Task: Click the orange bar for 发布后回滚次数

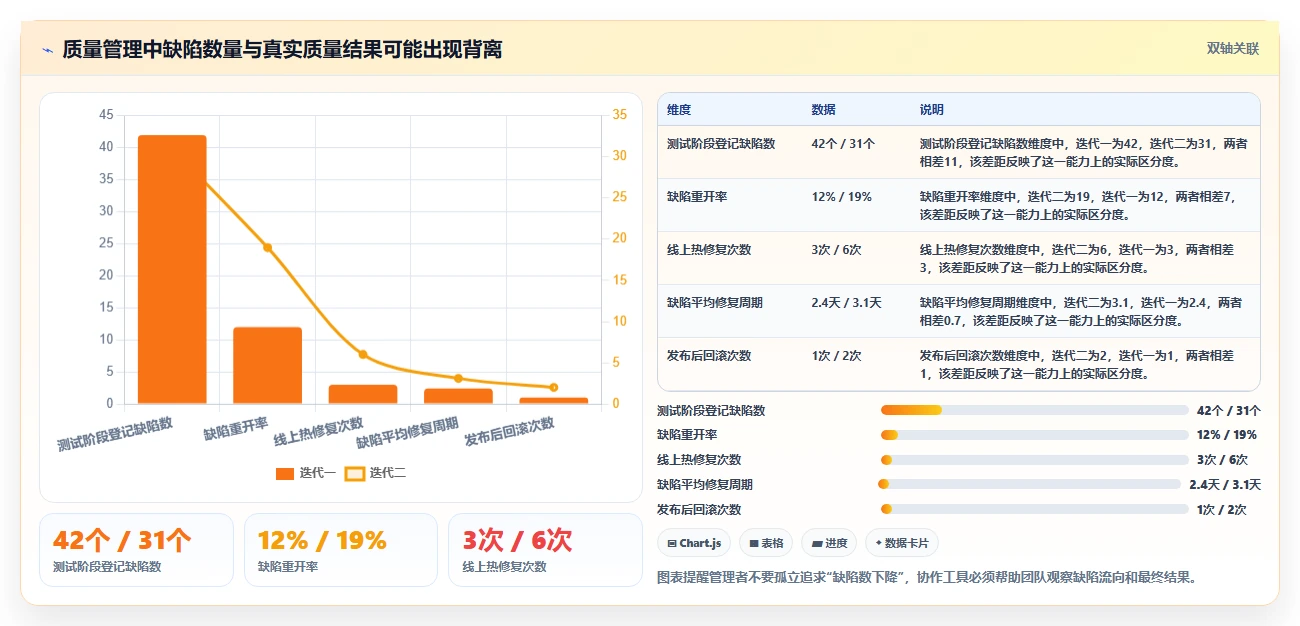Action: (554, 400)
